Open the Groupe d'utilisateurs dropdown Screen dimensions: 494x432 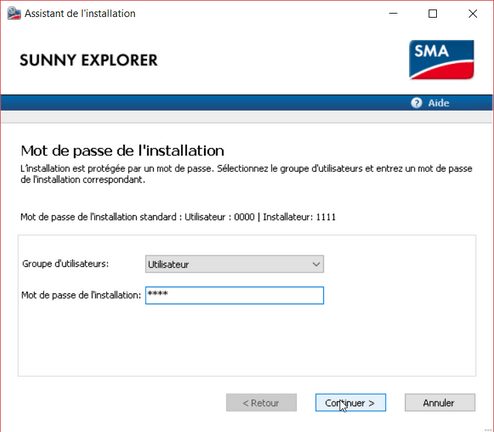pos(234,264)
